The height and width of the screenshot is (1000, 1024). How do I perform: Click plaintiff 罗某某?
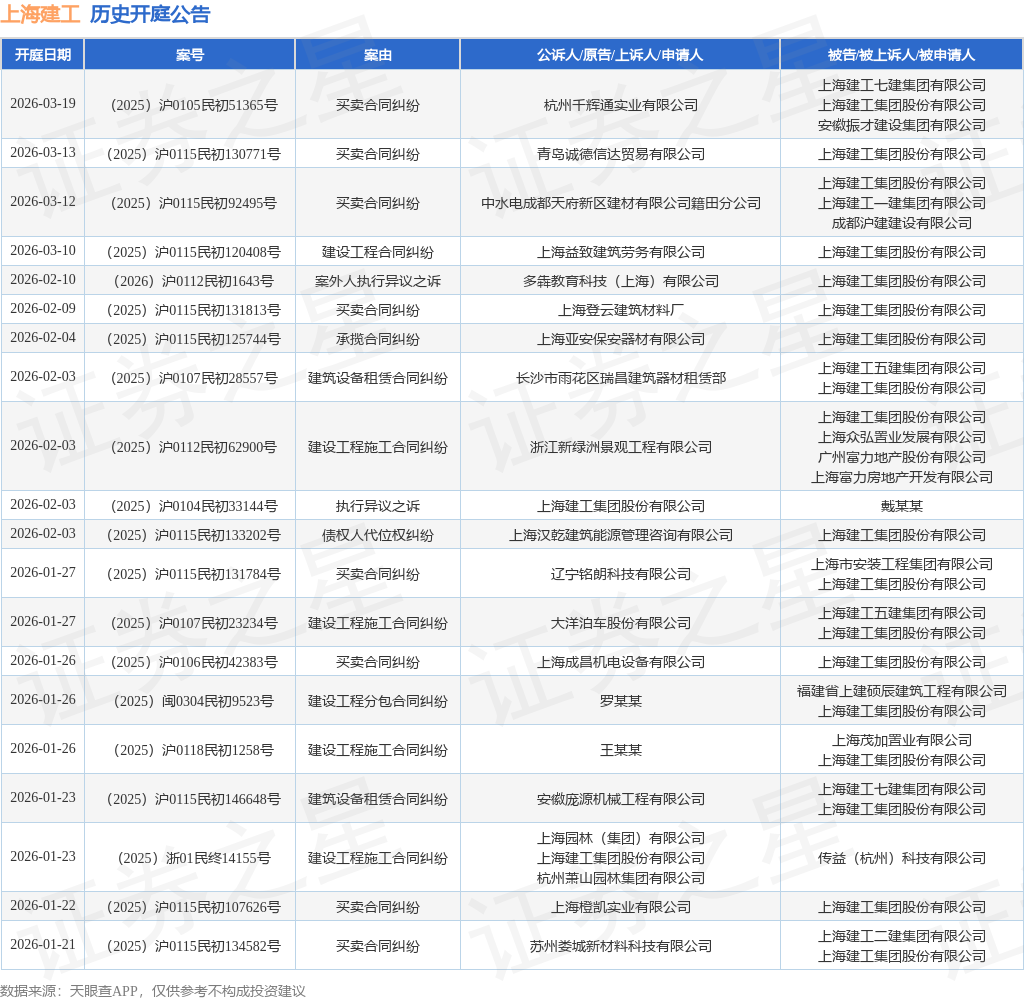(x=620, y=702)
